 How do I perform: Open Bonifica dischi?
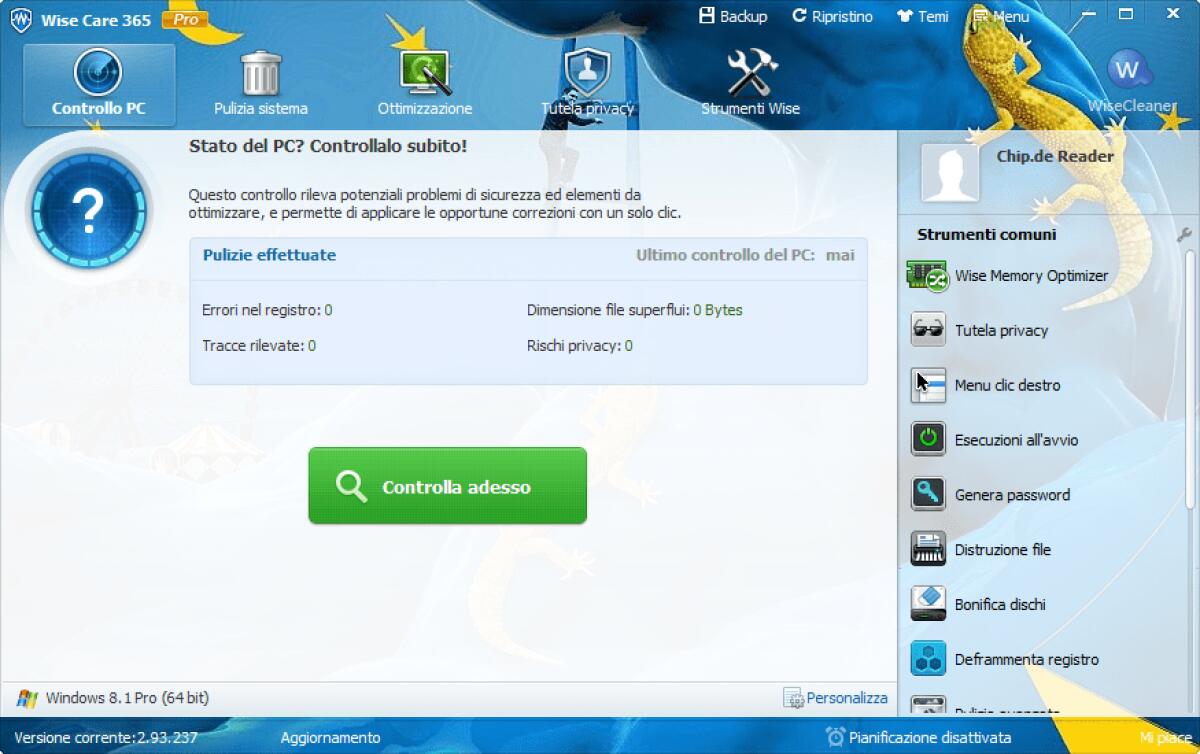[1000, 604]
